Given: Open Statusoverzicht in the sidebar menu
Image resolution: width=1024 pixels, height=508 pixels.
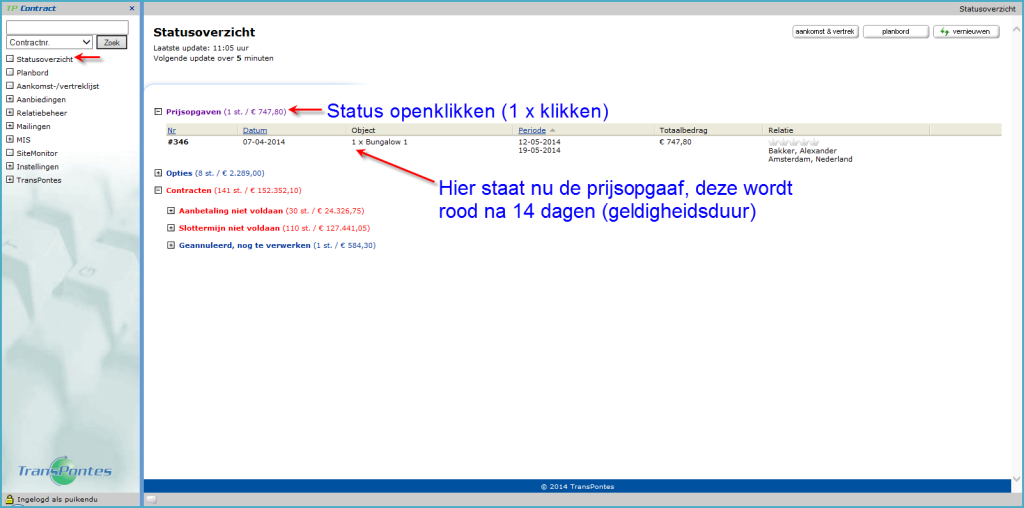Looking at the screenshot, I should [x=45, y=60].
